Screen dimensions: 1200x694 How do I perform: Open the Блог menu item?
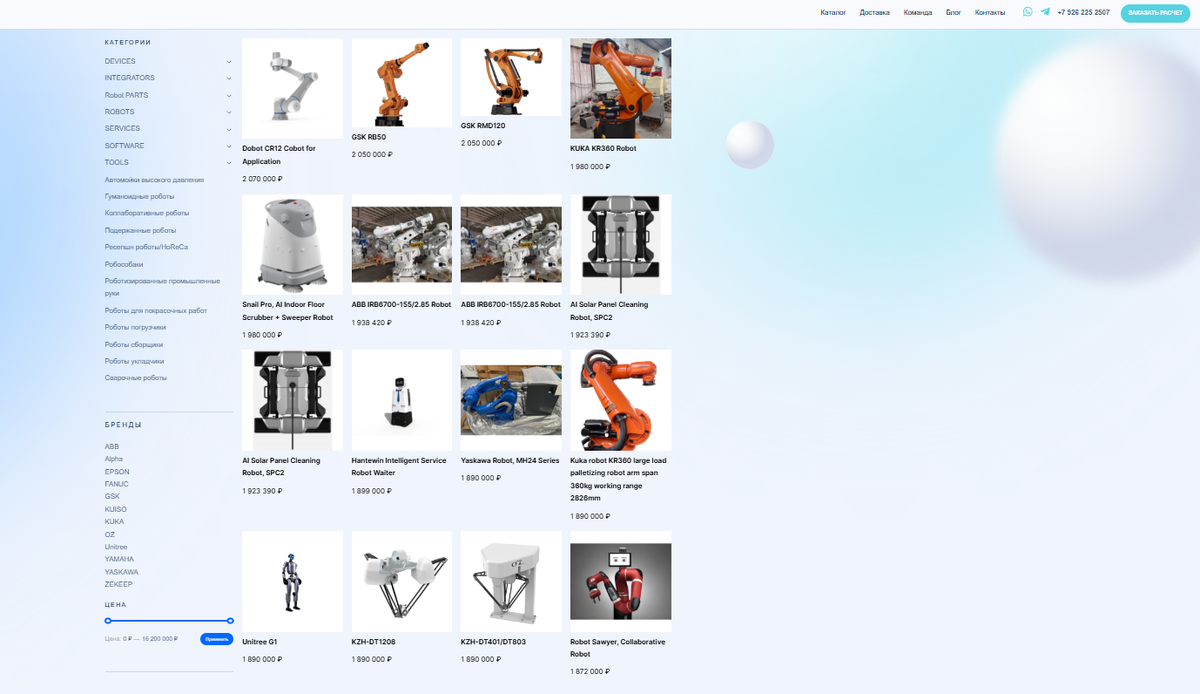click(x=954, y=13)
